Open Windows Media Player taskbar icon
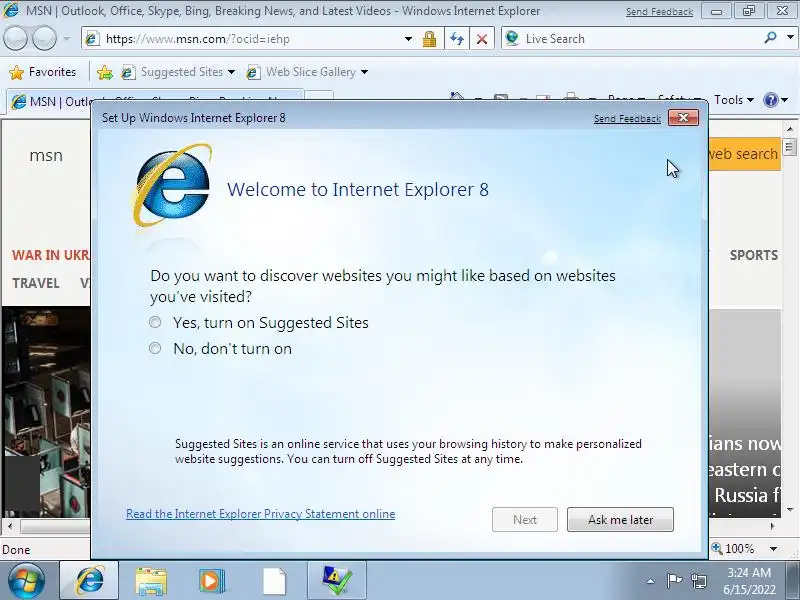 [212, 581]
